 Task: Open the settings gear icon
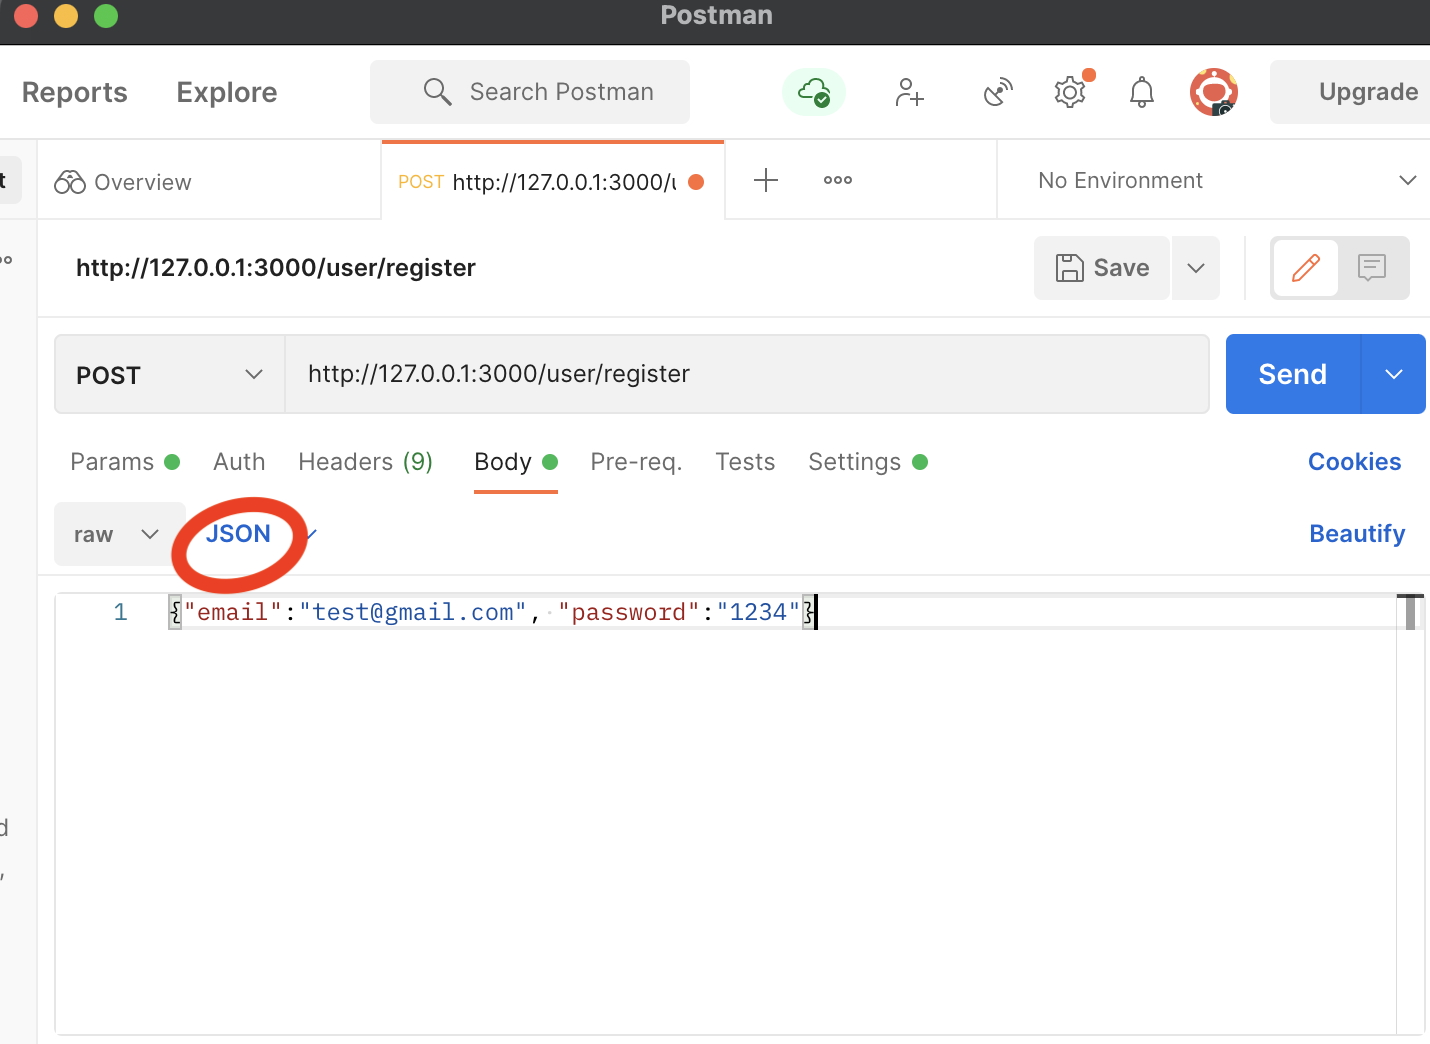[1070, 92]
